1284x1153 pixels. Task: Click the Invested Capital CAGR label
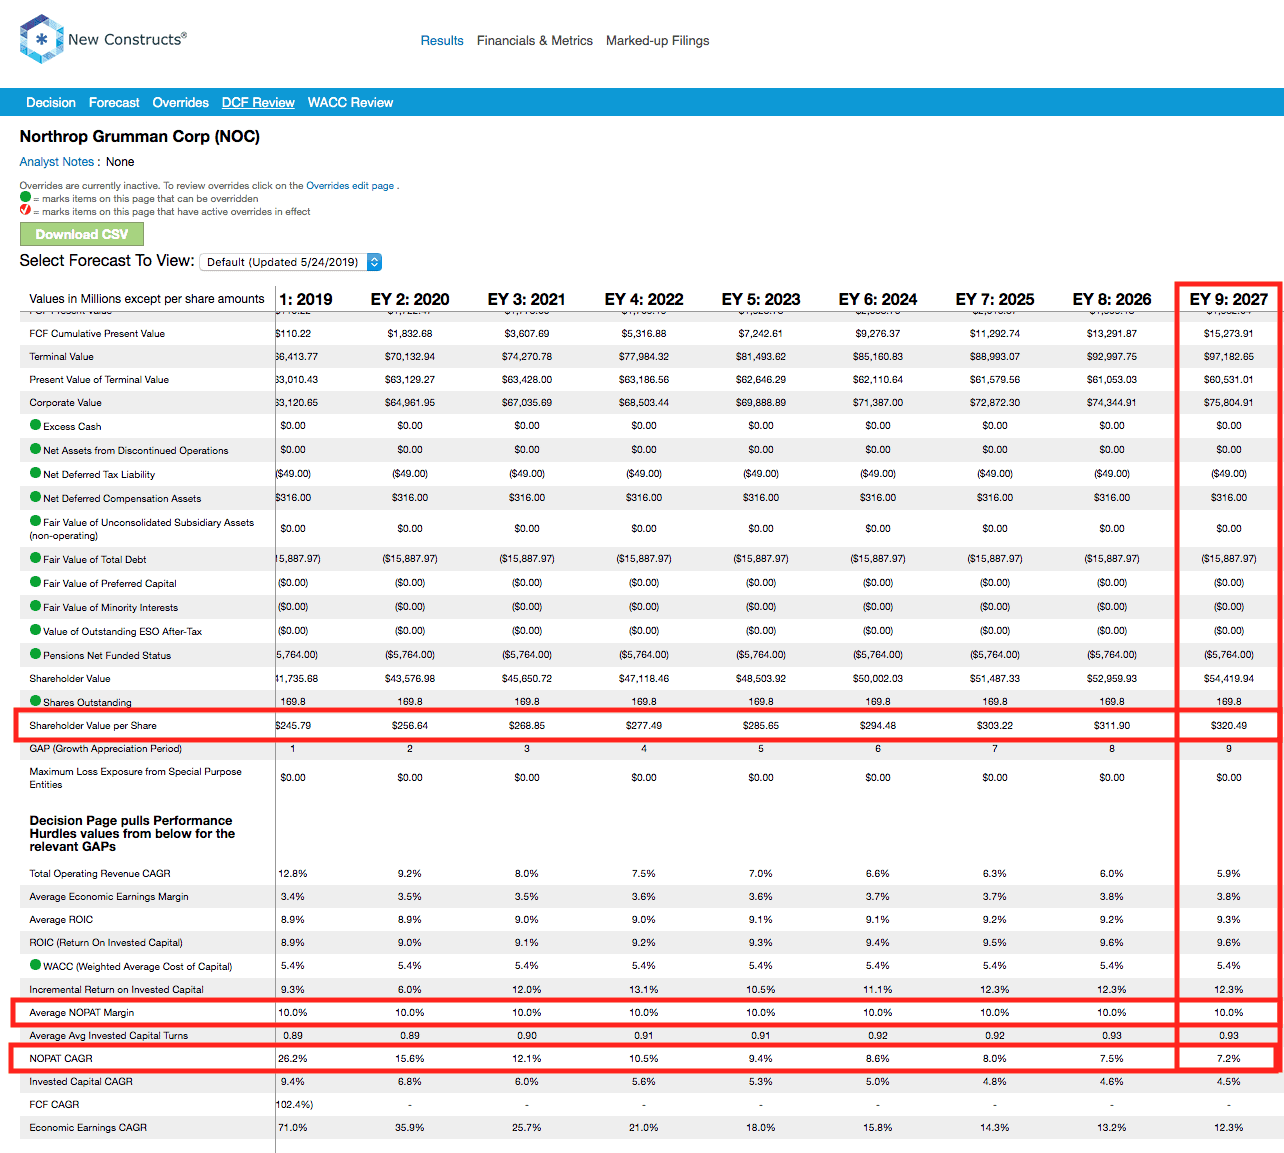click(x=81, y=1081)
